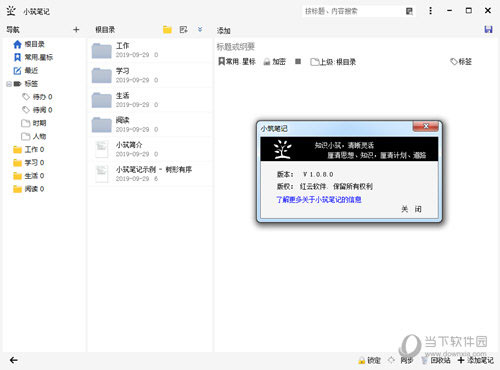Click 添加笔记 to add a note
The height and width of the screenshot is (370, 500).
(x=476, y=360)
